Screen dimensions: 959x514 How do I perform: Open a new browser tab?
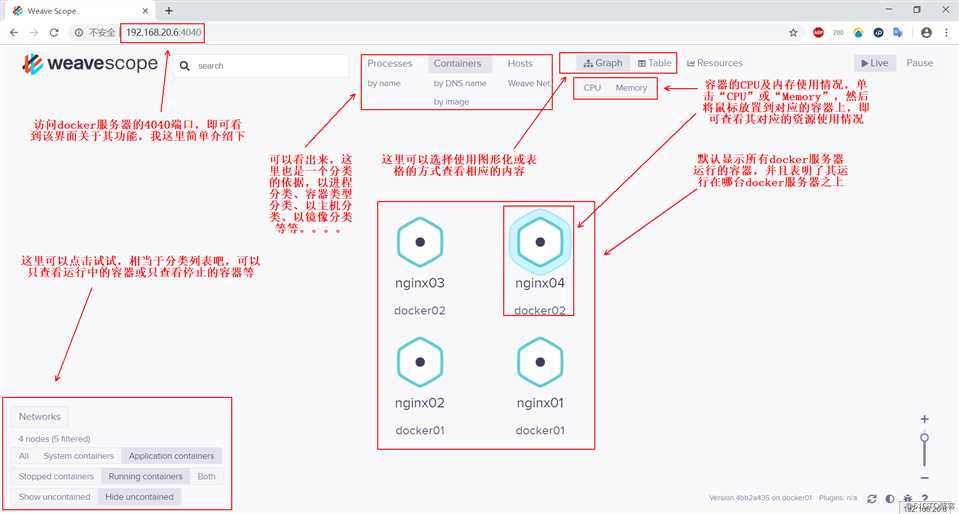click(x=169, y=10)
